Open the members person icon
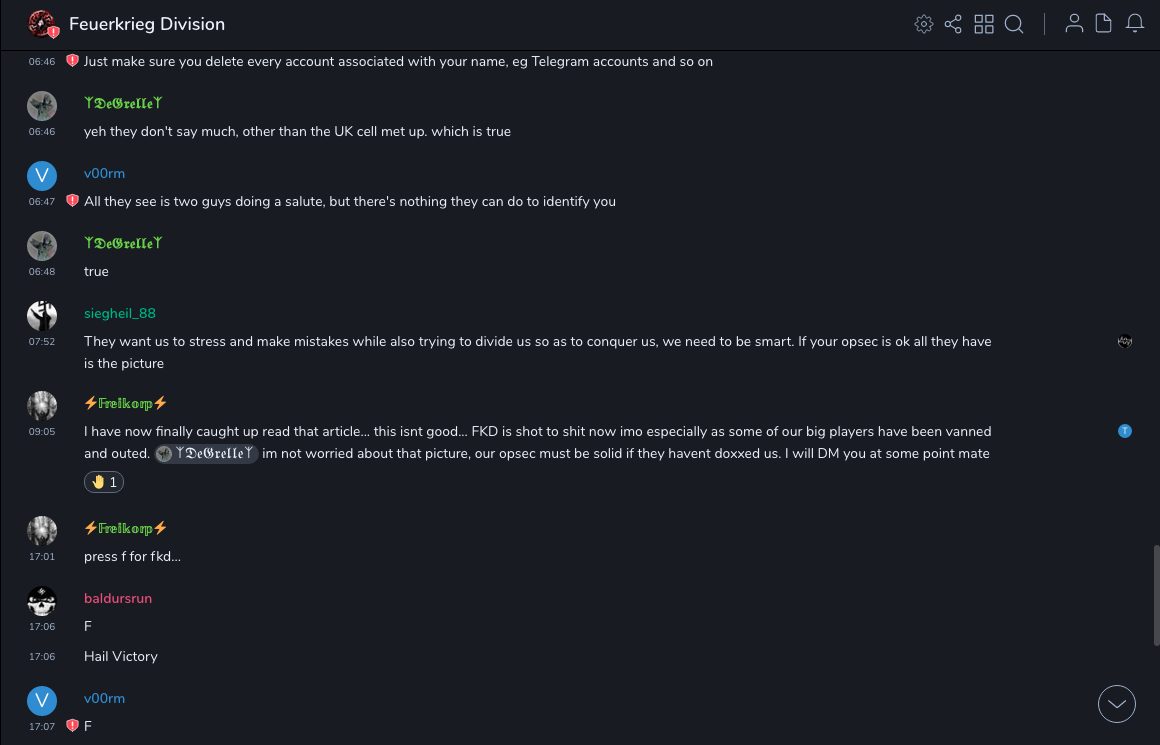 click(1074, 24)
